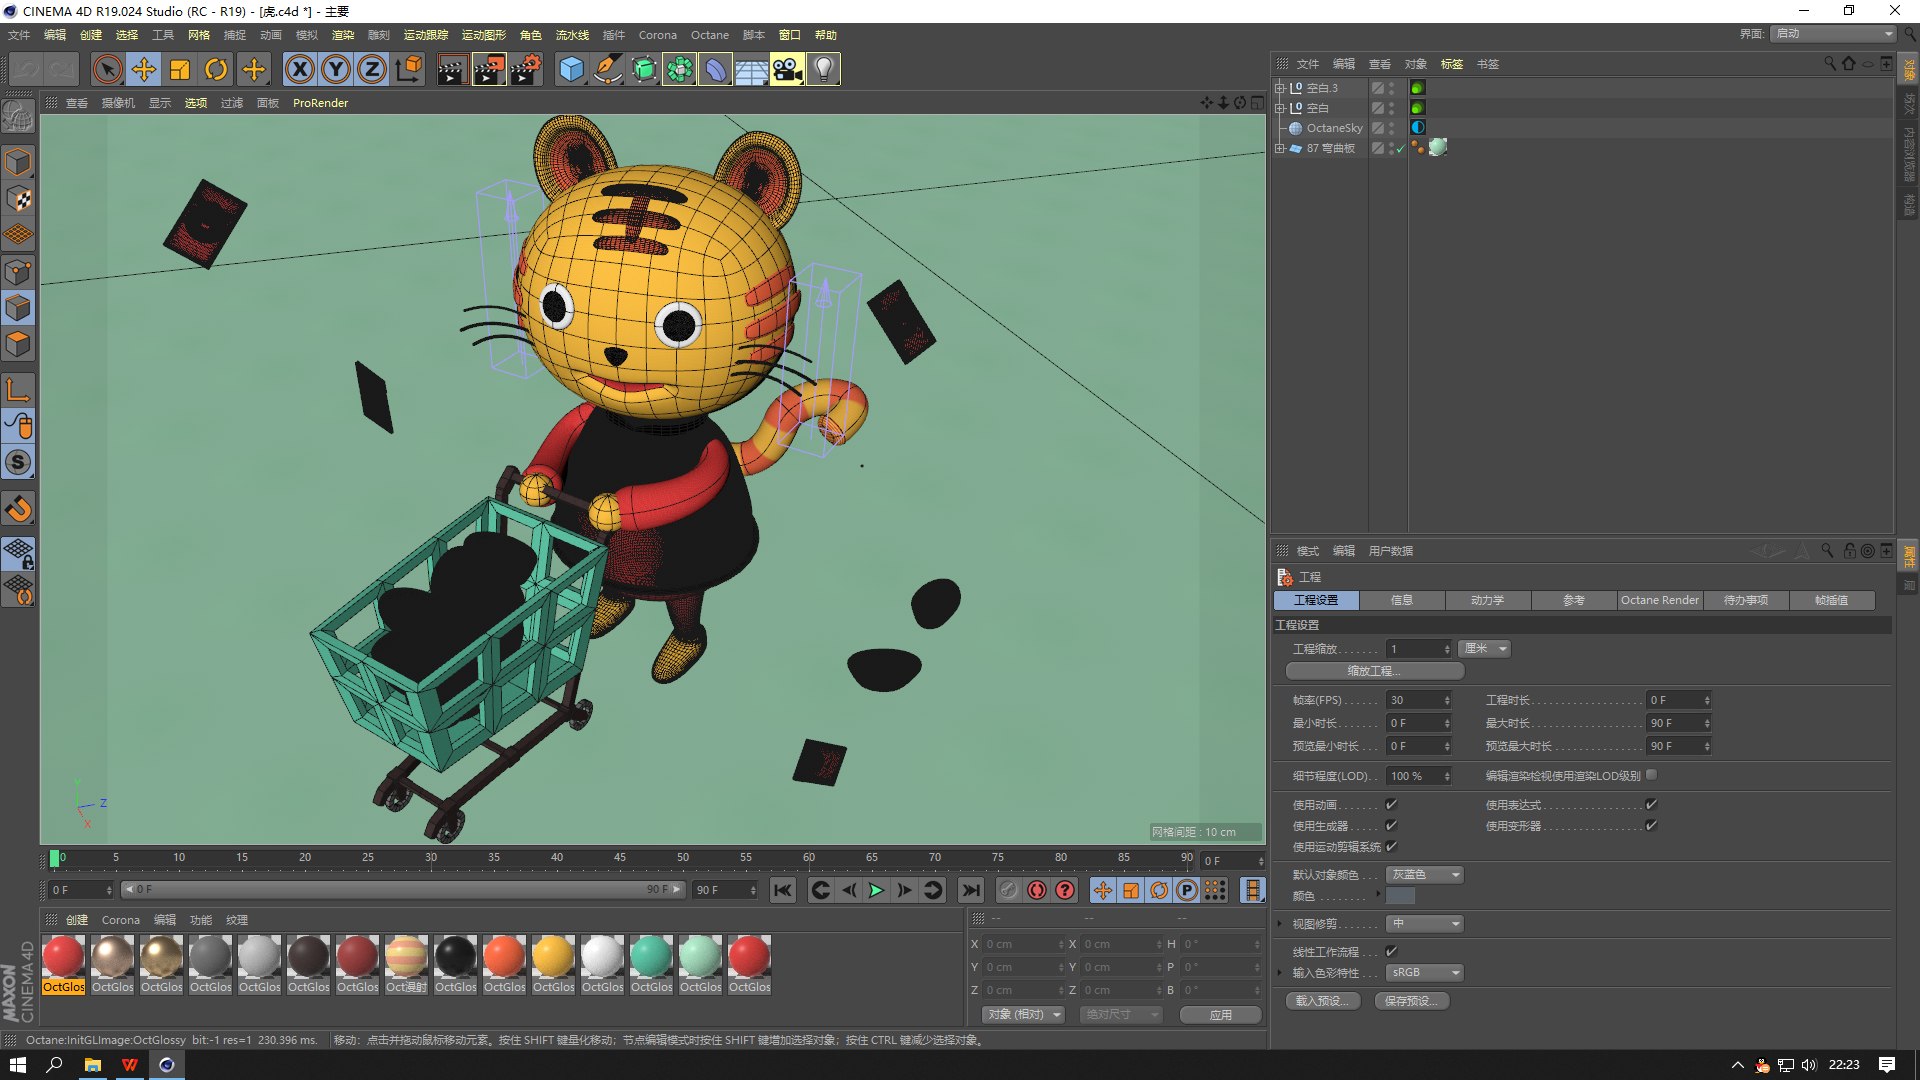Activate the Move tool

(x=143, y=69)
